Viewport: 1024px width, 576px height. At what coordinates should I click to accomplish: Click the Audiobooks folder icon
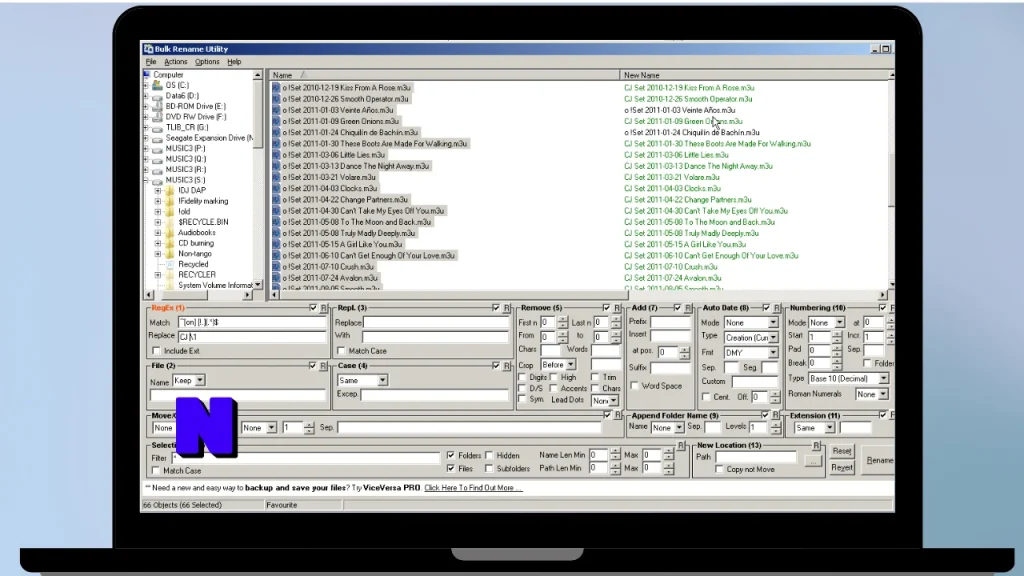click(170, 232)
